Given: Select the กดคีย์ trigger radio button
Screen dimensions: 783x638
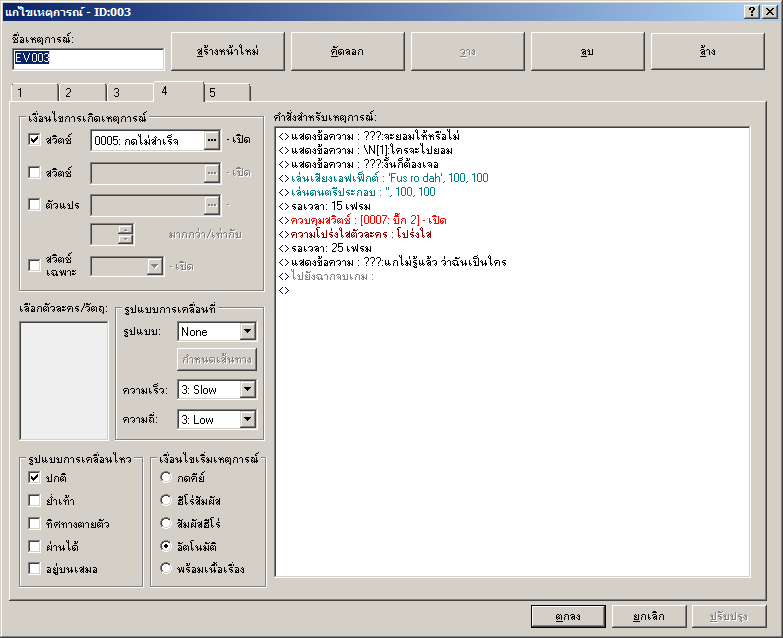Looking at the screenshot, I should coord(166,477).
